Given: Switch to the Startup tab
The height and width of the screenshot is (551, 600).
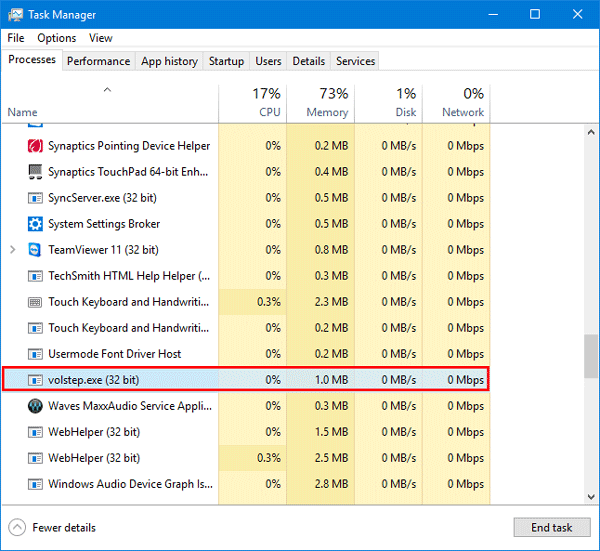Looking at the screenshot, I should [226, 61].
